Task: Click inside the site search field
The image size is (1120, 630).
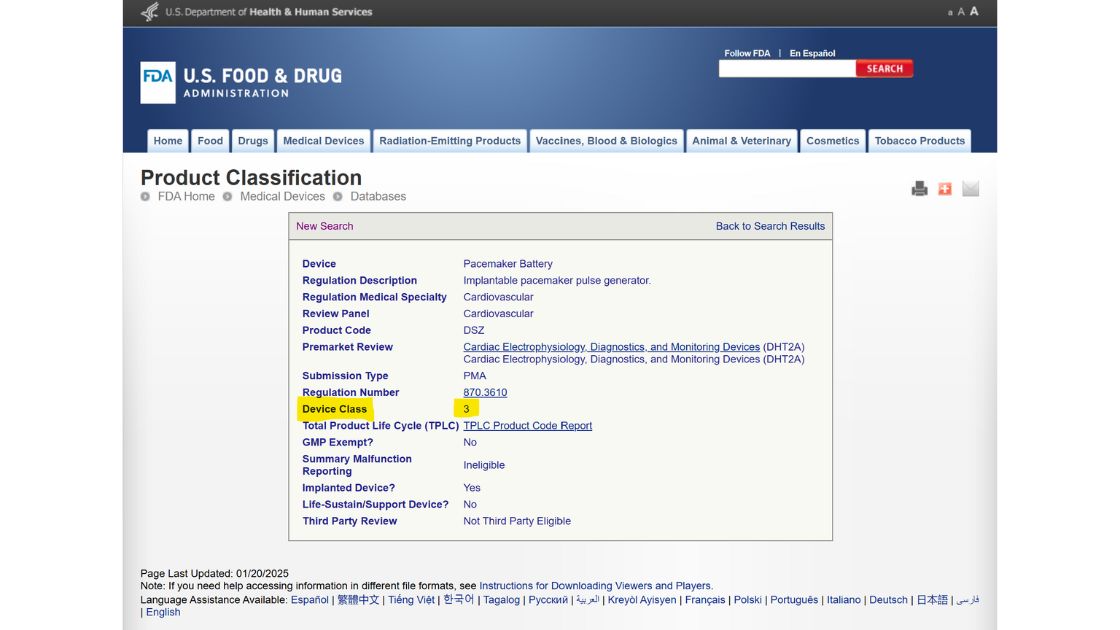Action: click(786, 69)
